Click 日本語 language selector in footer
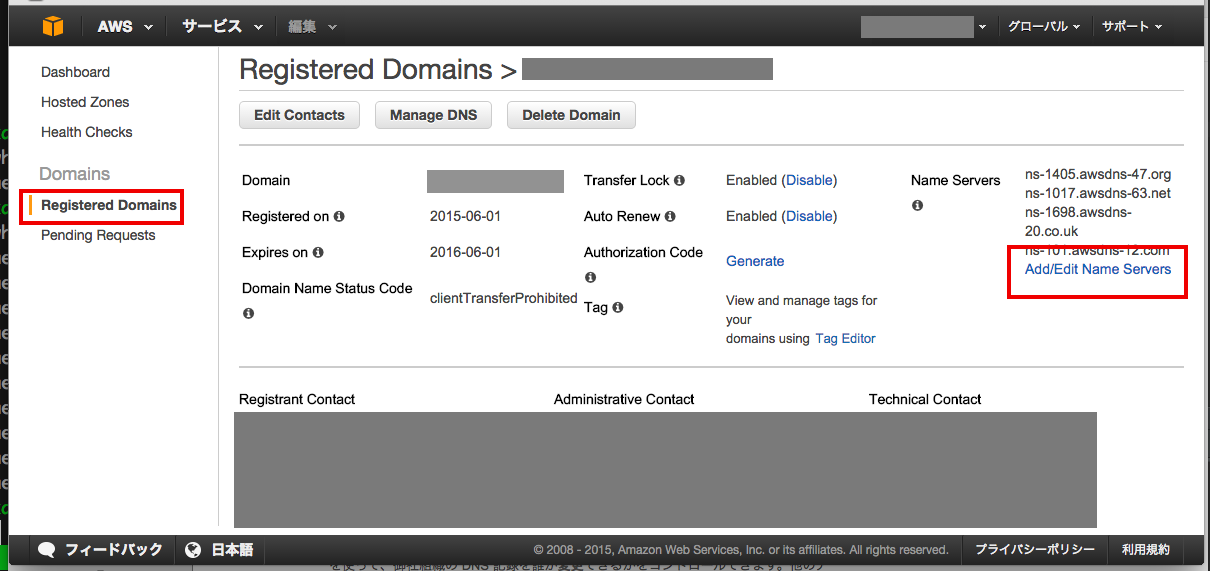1210x571 pixels. [x=232, y=550]
